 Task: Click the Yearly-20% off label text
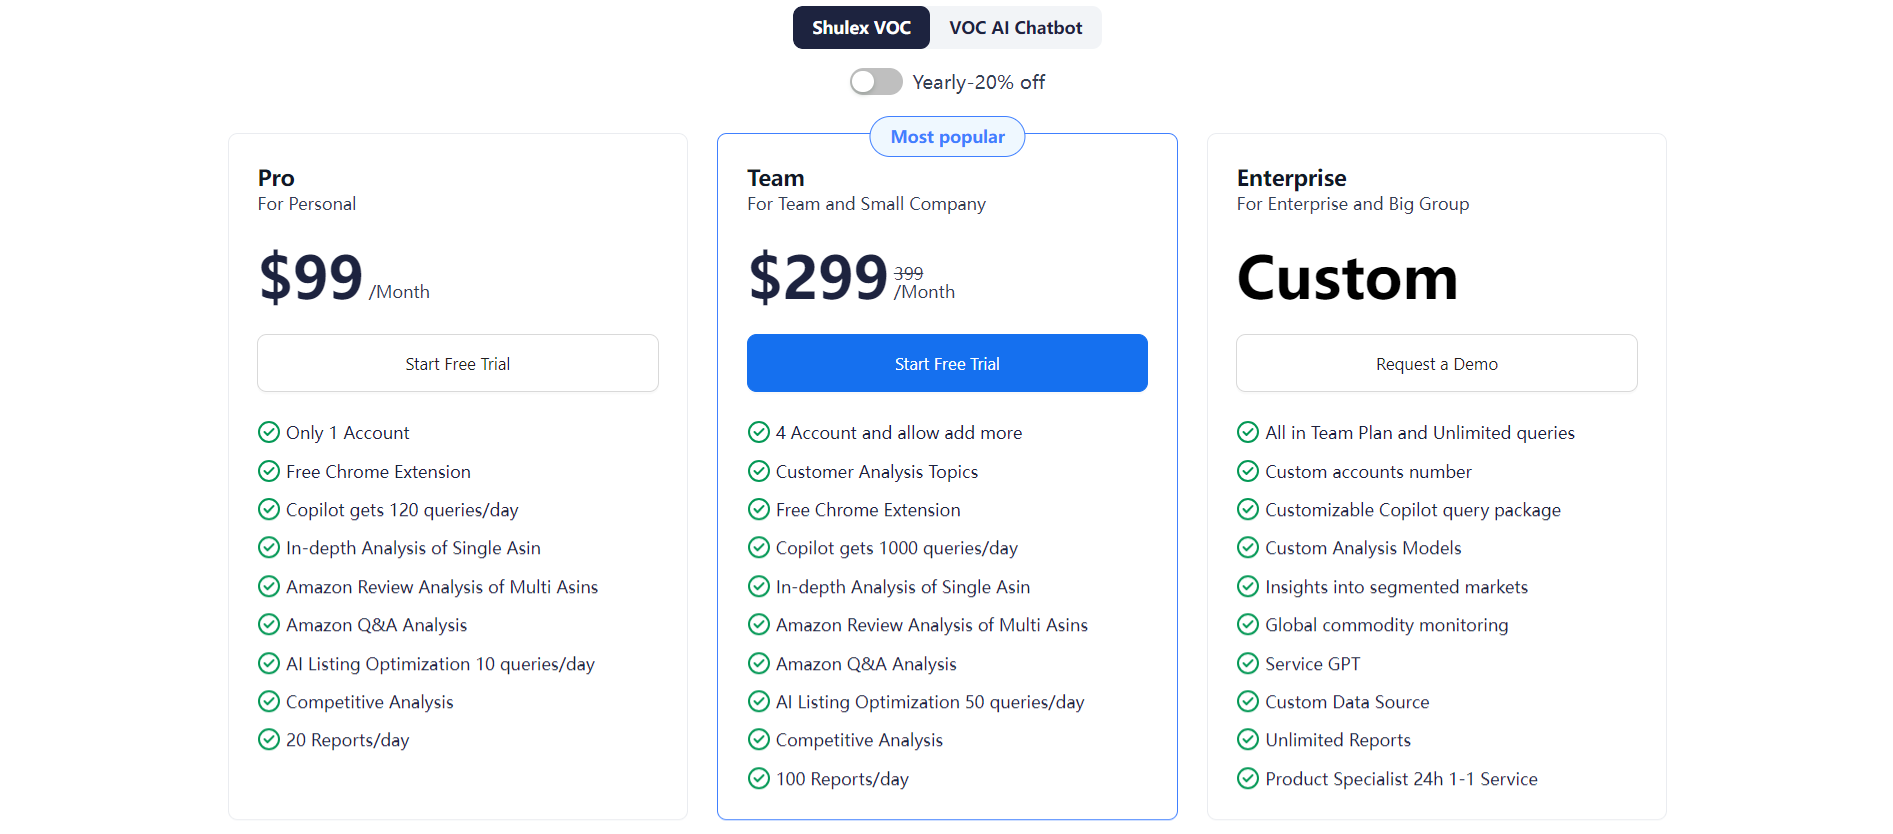[x=978, y=82]
